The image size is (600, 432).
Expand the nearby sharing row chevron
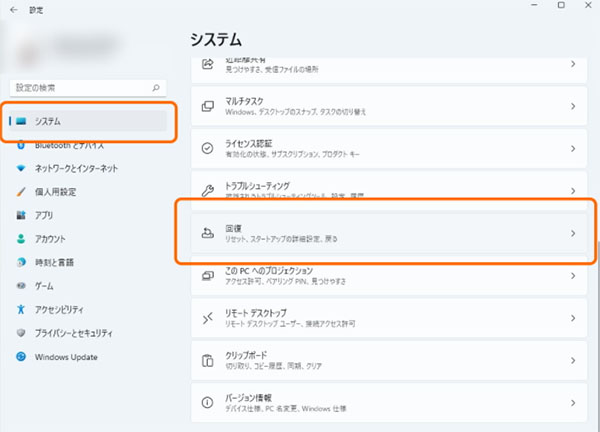(x=573, y=64)
